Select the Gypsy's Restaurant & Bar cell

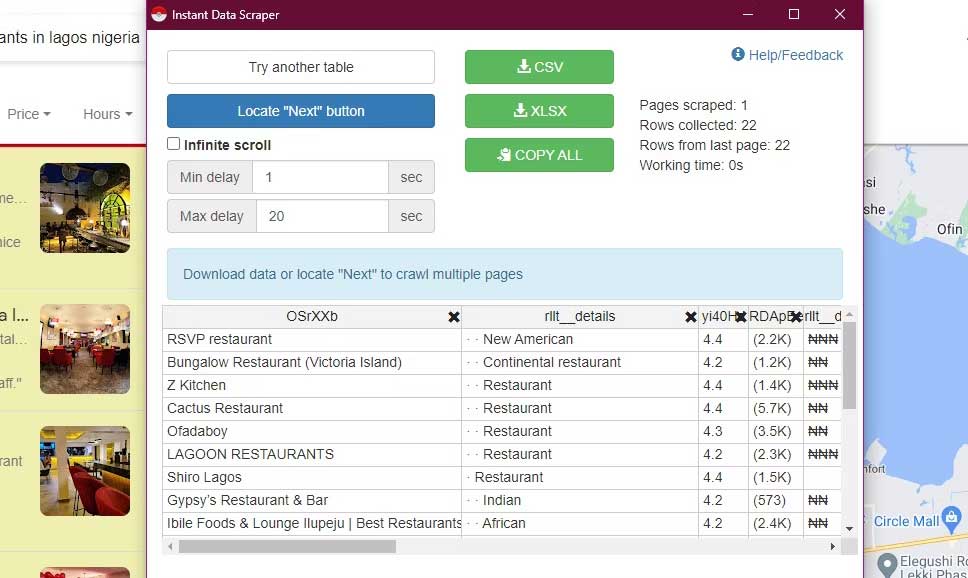click(312, 500)
